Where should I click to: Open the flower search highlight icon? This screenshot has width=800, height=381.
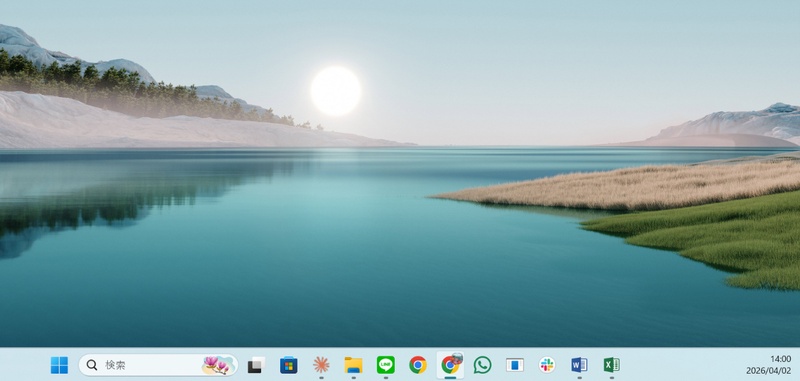pos(218,365)
